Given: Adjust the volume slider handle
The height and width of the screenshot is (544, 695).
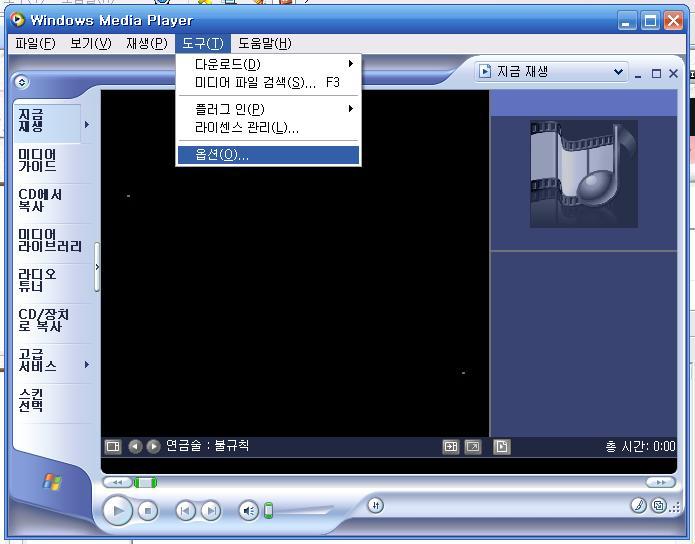Looking at the screenshot, I should pos(268,511).
